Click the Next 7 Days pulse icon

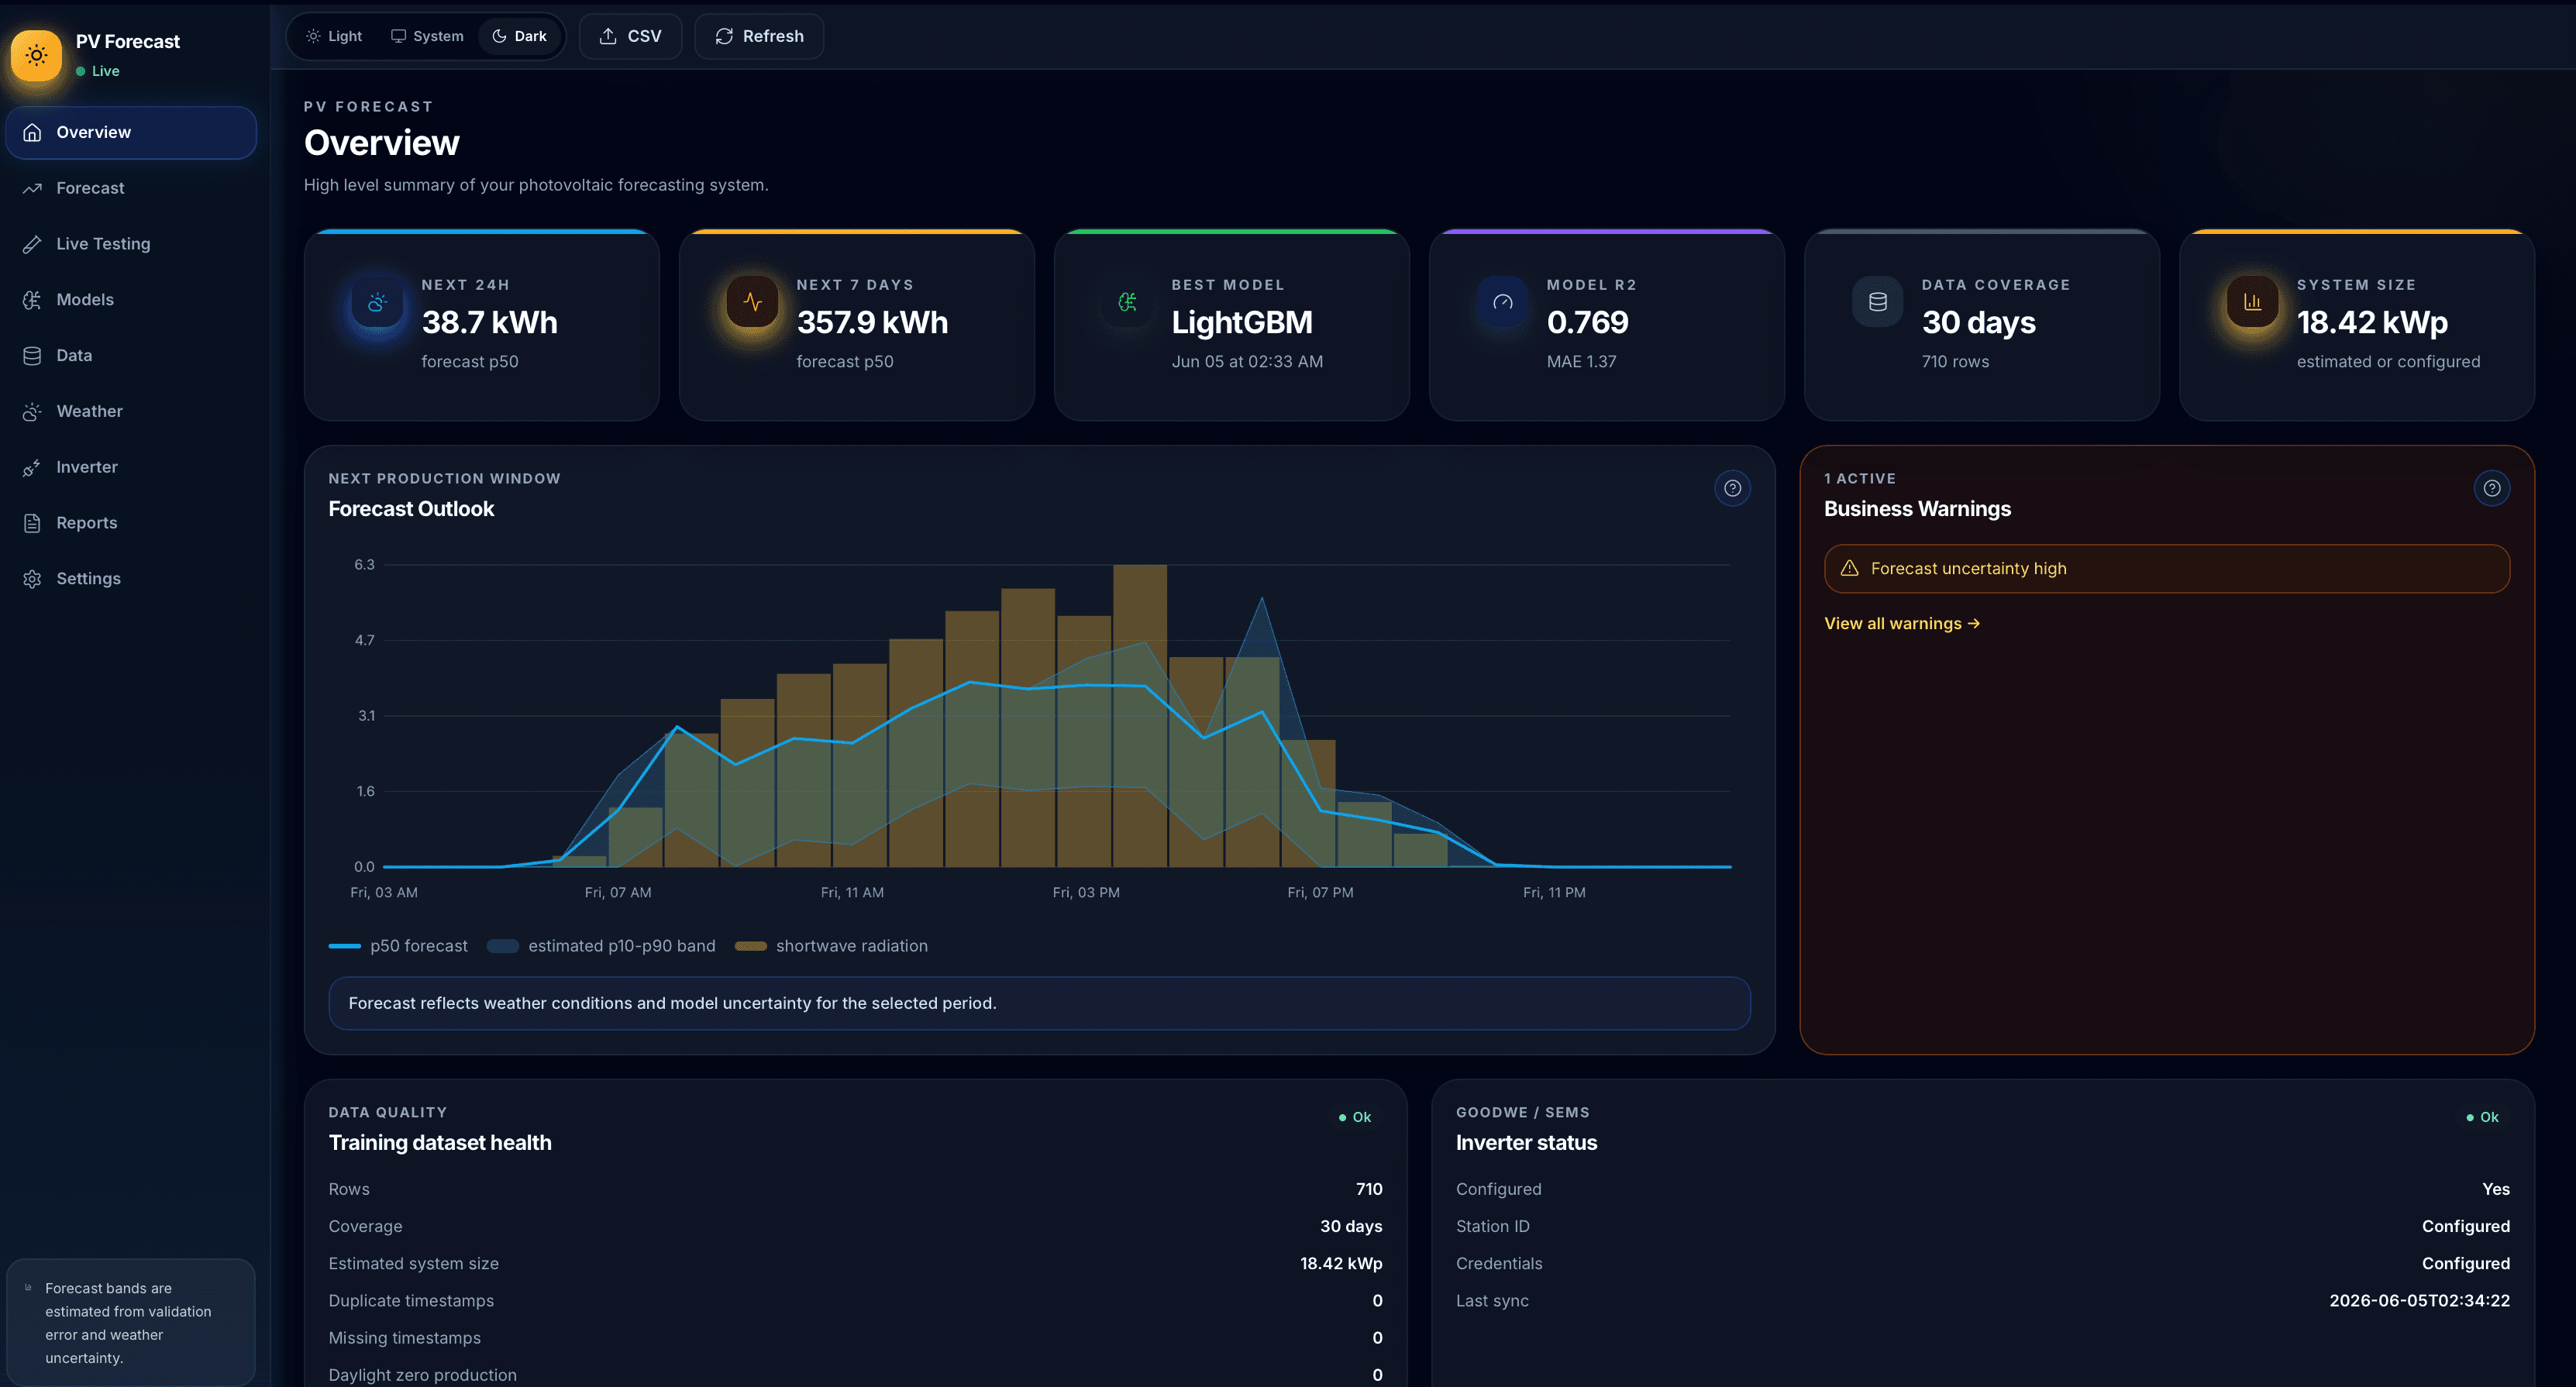coord(752,302)
